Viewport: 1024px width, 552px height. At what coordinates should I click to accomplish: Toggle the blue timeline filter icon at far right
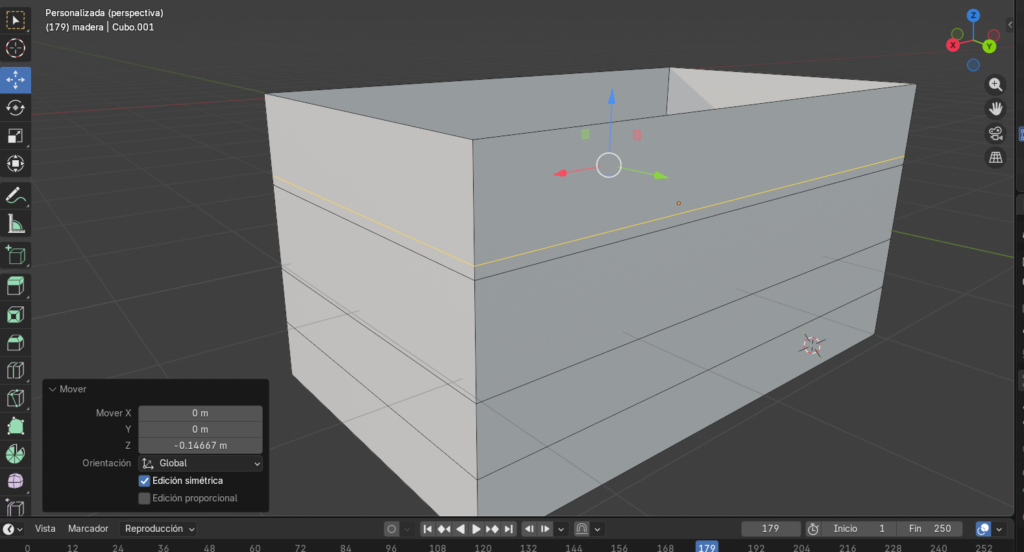click(983, 529)
